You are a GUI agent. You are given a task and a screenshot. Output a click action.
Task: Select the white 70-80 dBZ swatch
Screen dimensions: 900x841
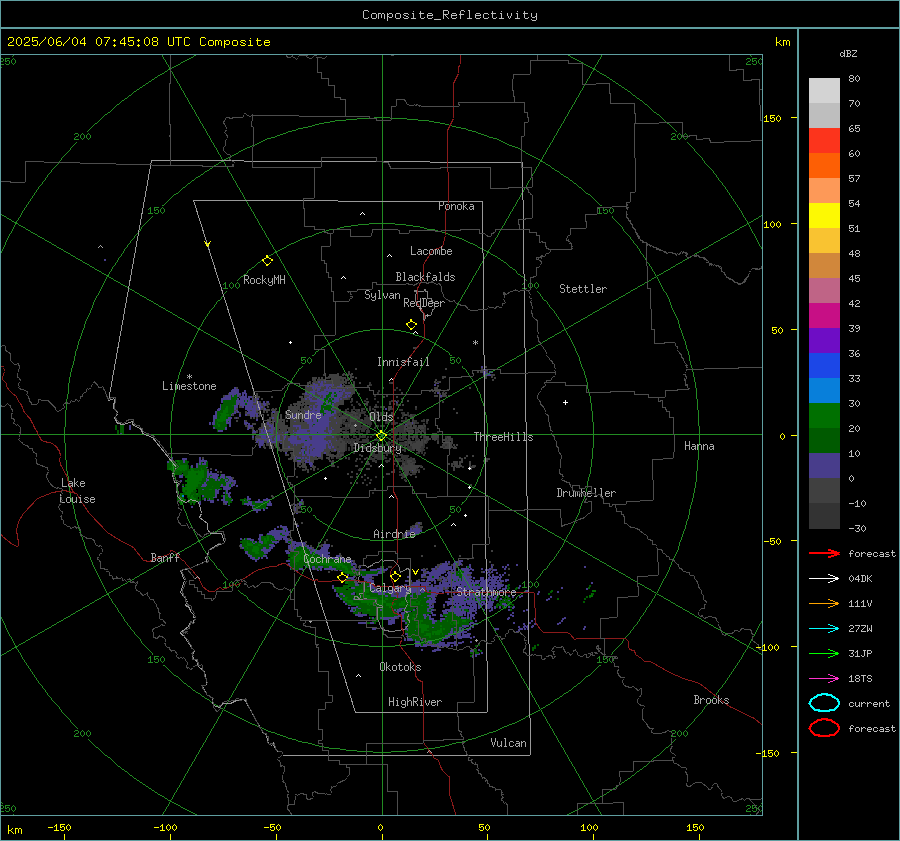(824, 91)
